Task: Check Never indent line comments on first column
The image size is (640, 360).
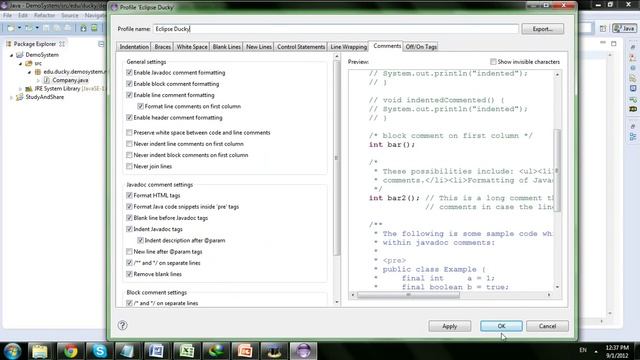Action: click(129, 144)
